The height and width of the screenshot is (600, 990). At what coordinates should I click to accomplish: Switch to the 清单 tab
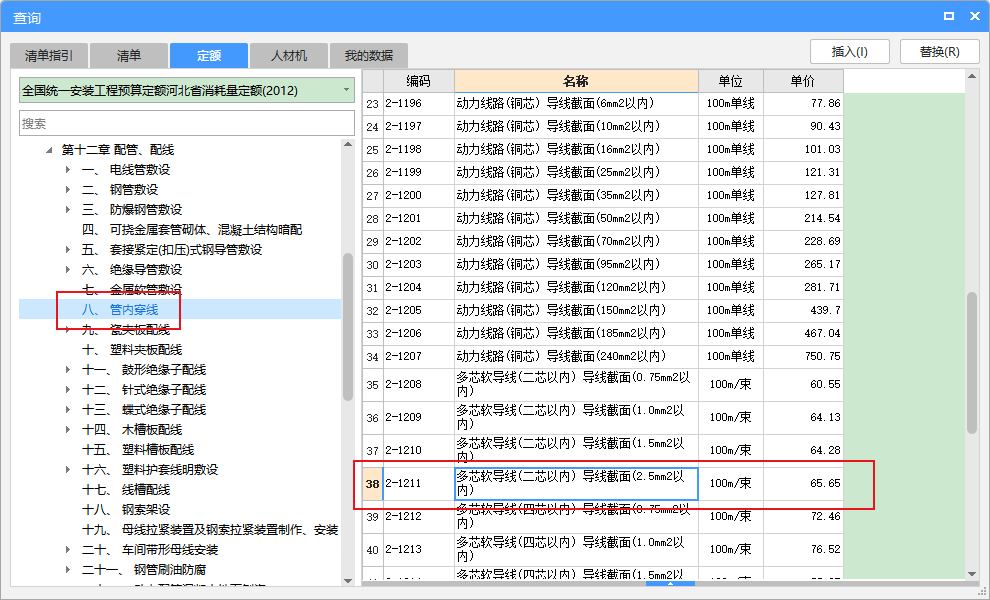point(129,56)
